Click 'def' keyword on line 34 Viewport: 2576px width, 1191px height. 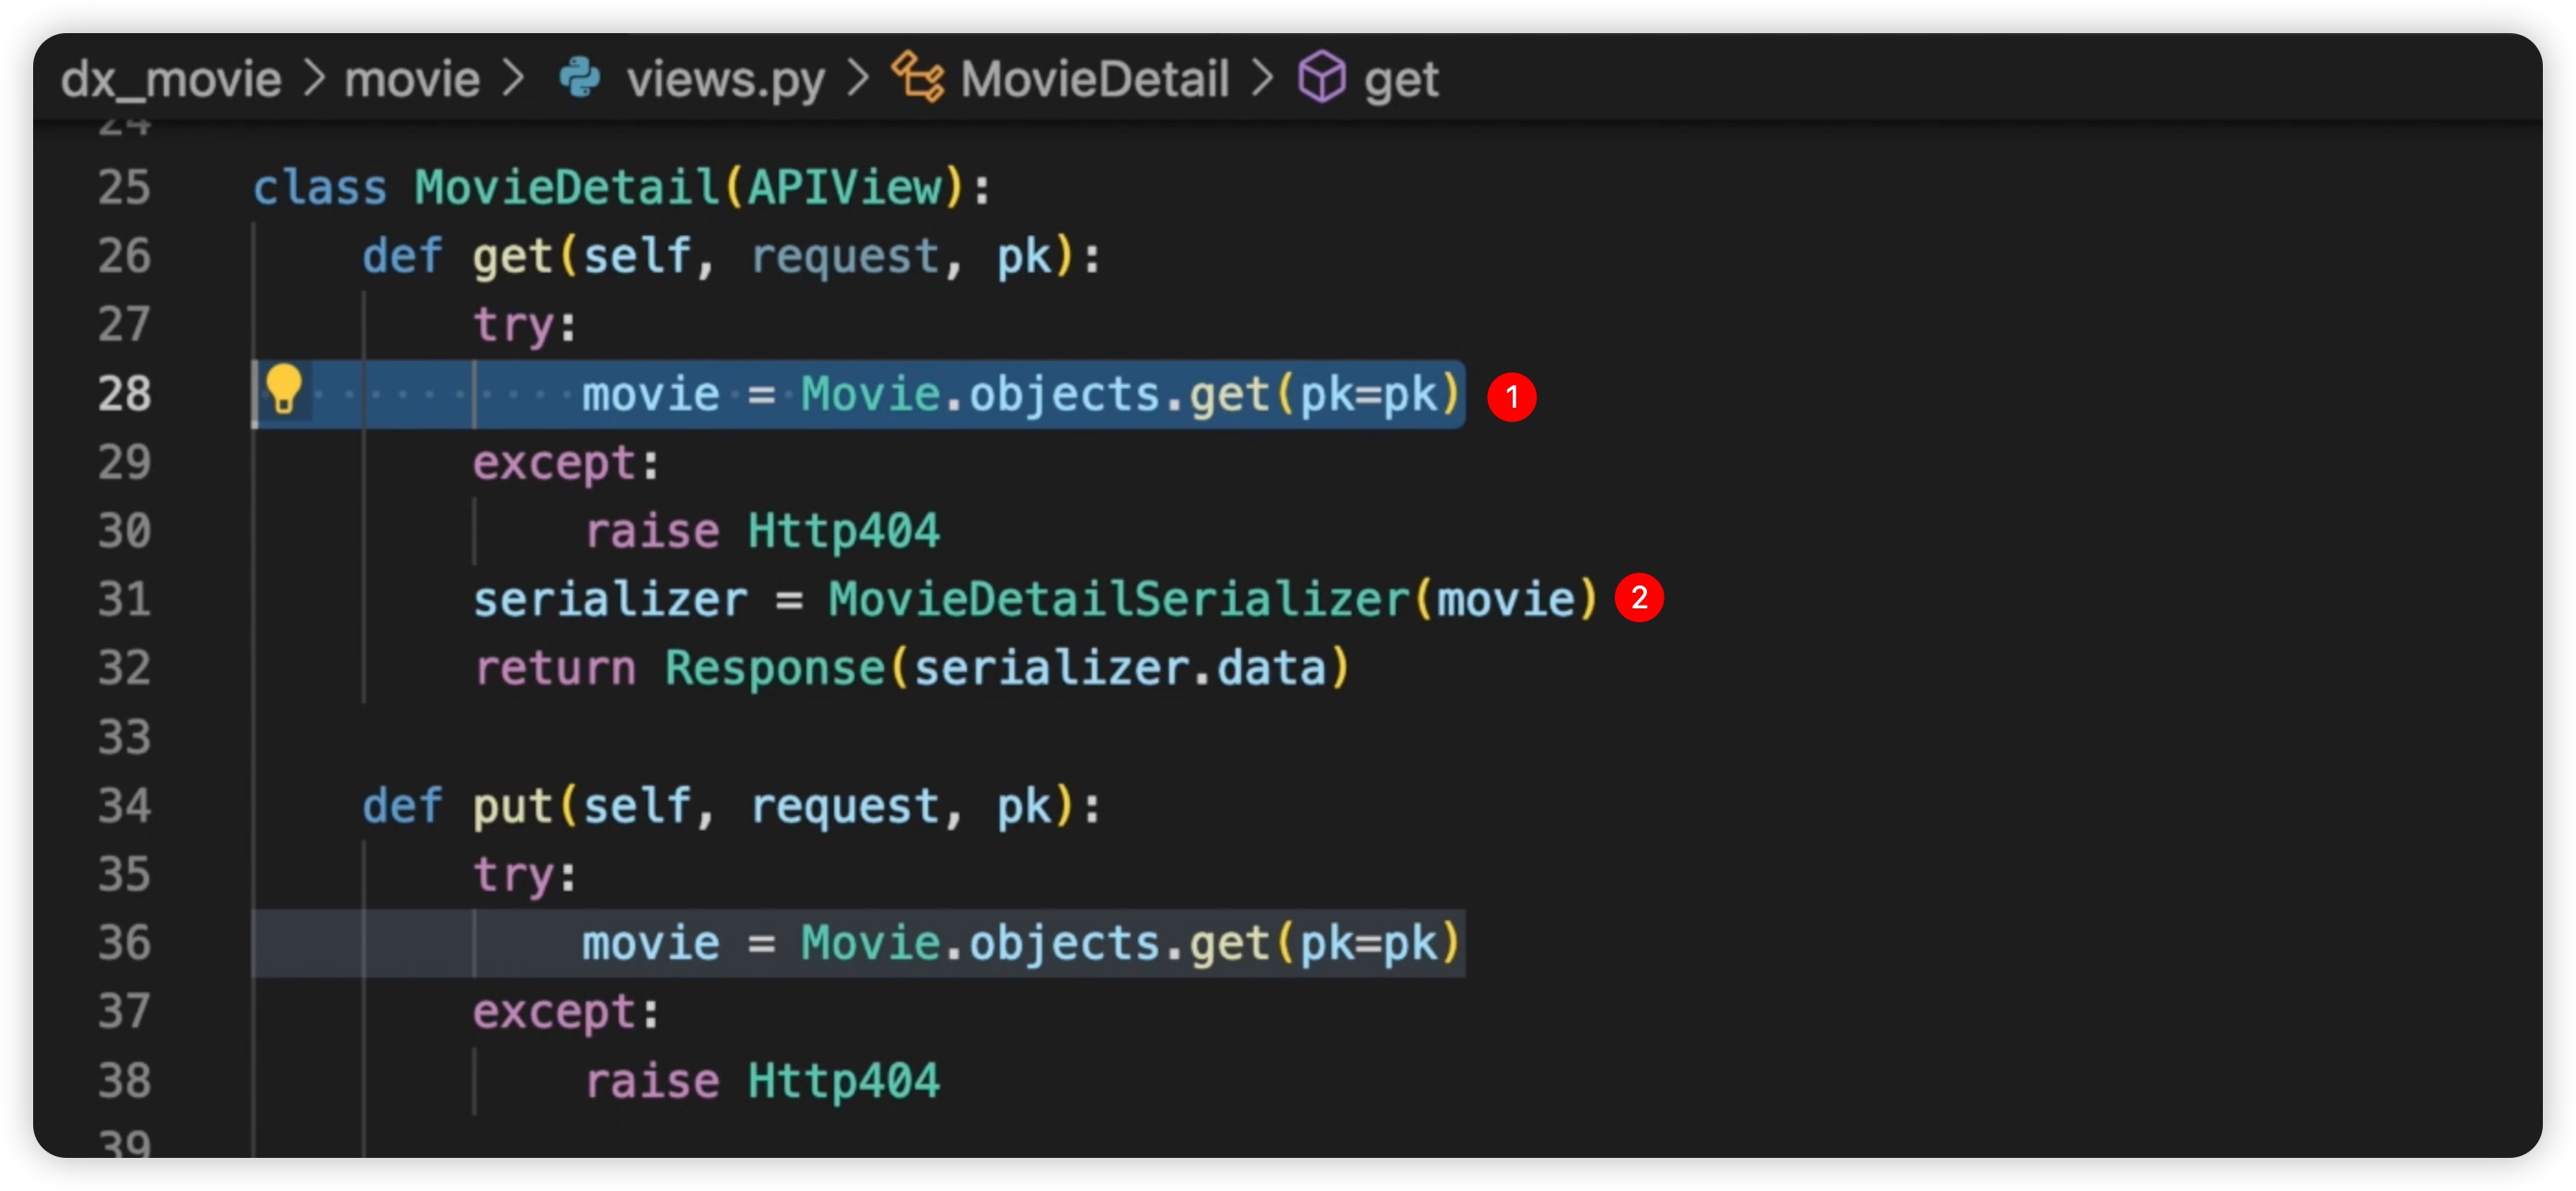[402, 806]
